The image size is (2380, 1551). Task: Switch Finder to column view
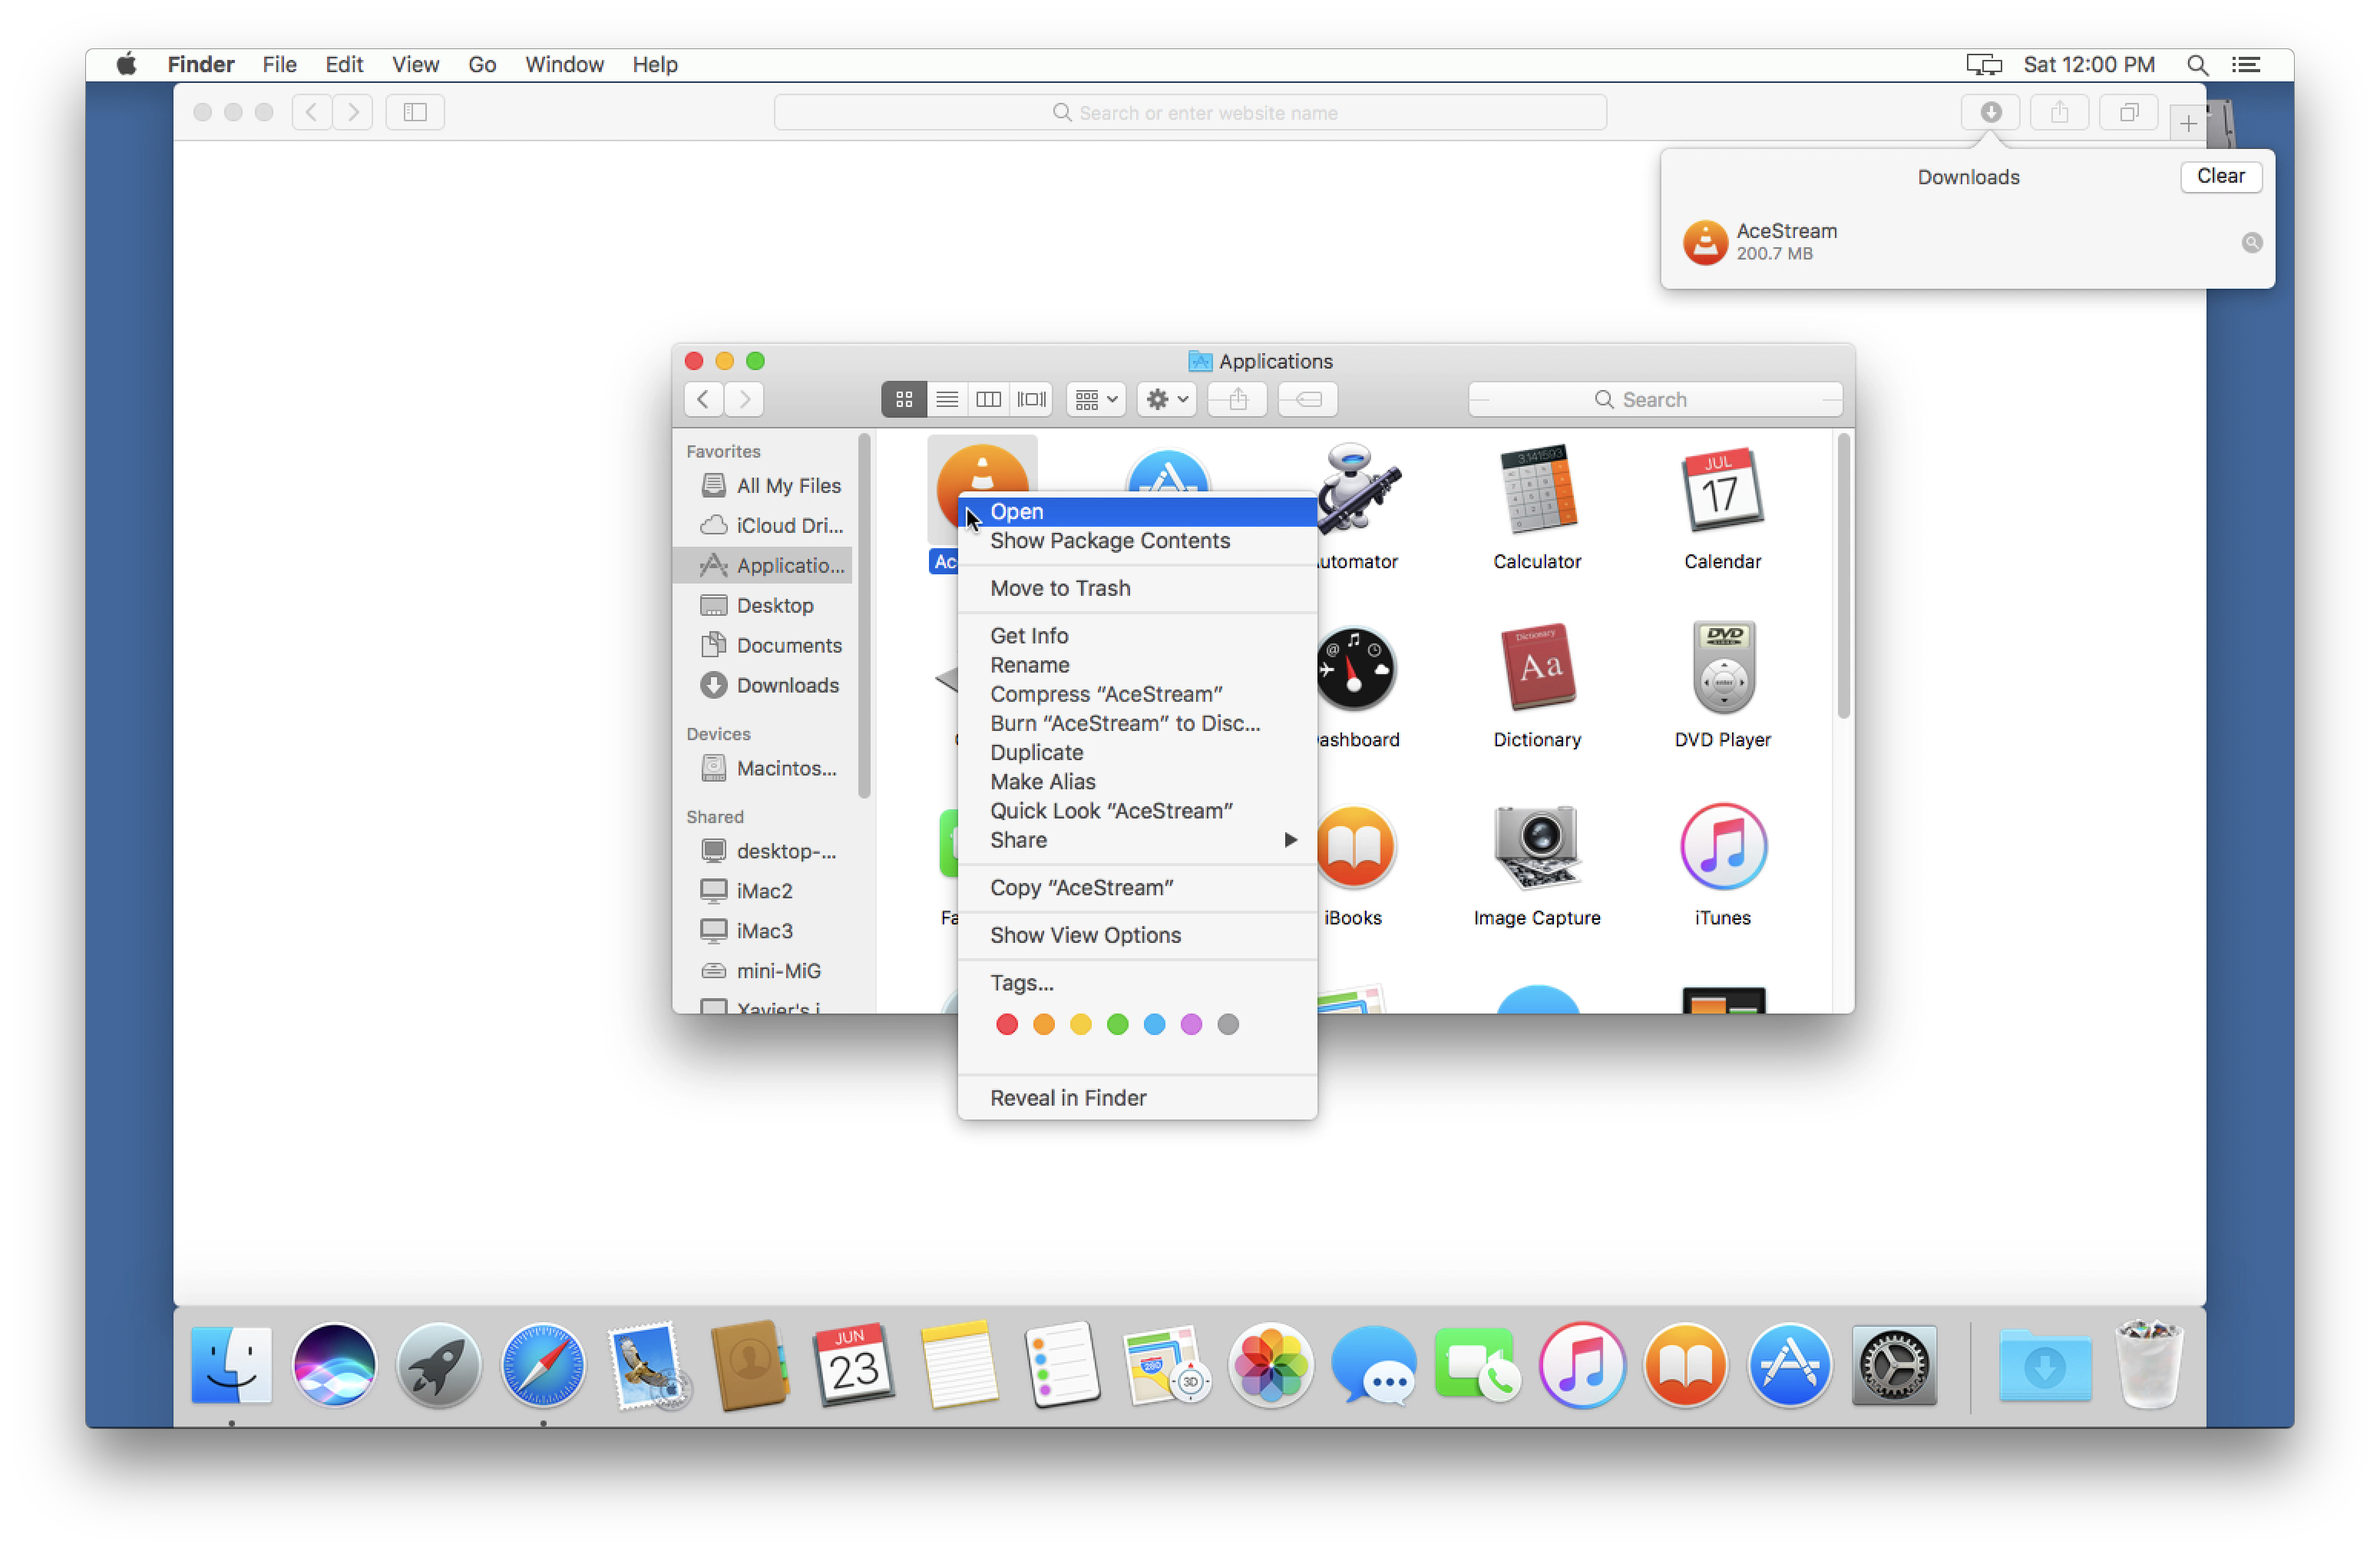989,399
